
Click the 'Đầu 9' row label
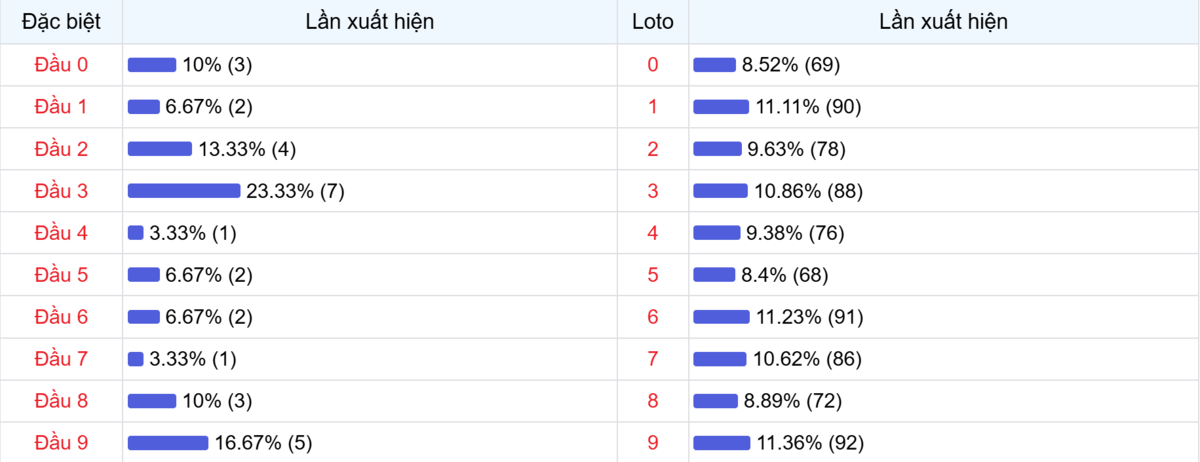click(61, 443)
